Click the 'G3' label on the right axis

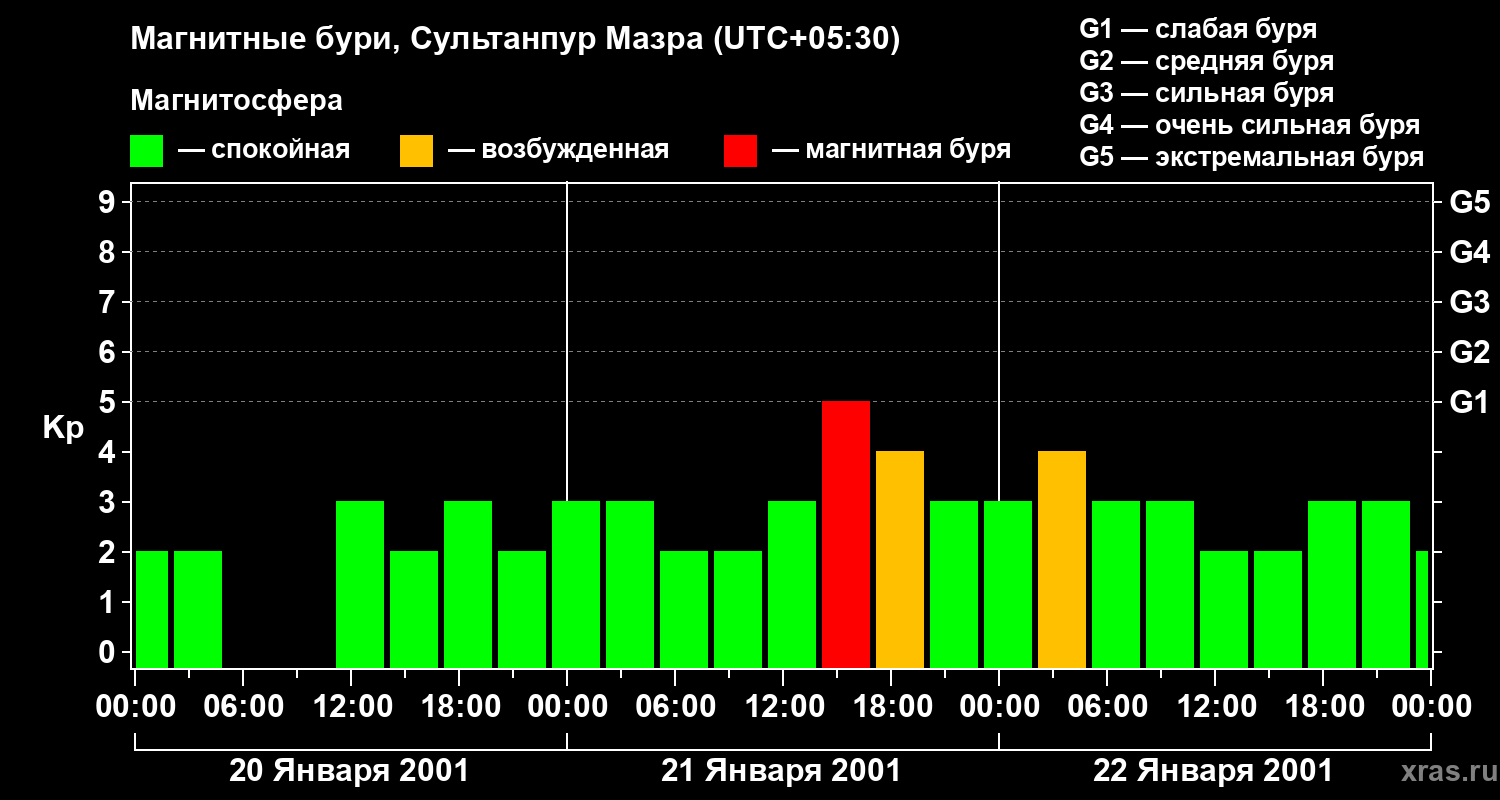click(x=1469, y=303)
